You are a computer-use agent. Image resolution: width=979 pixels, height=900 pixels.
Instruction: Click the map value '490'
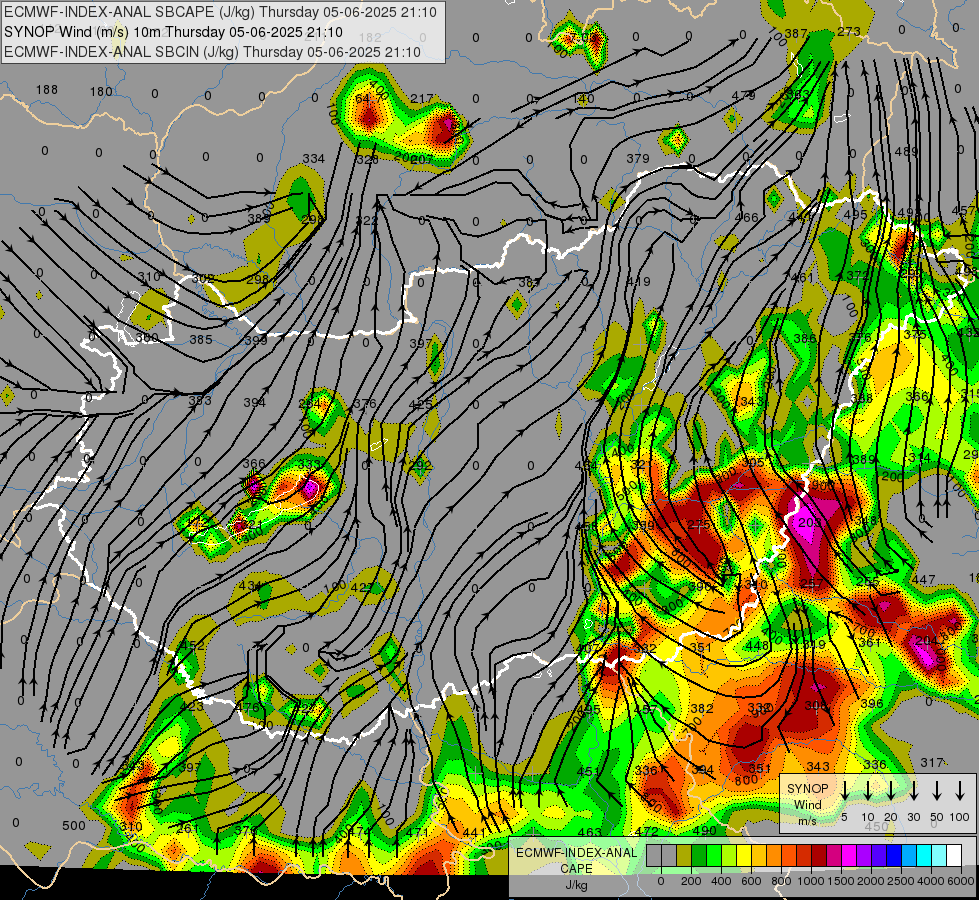(704, 830)
